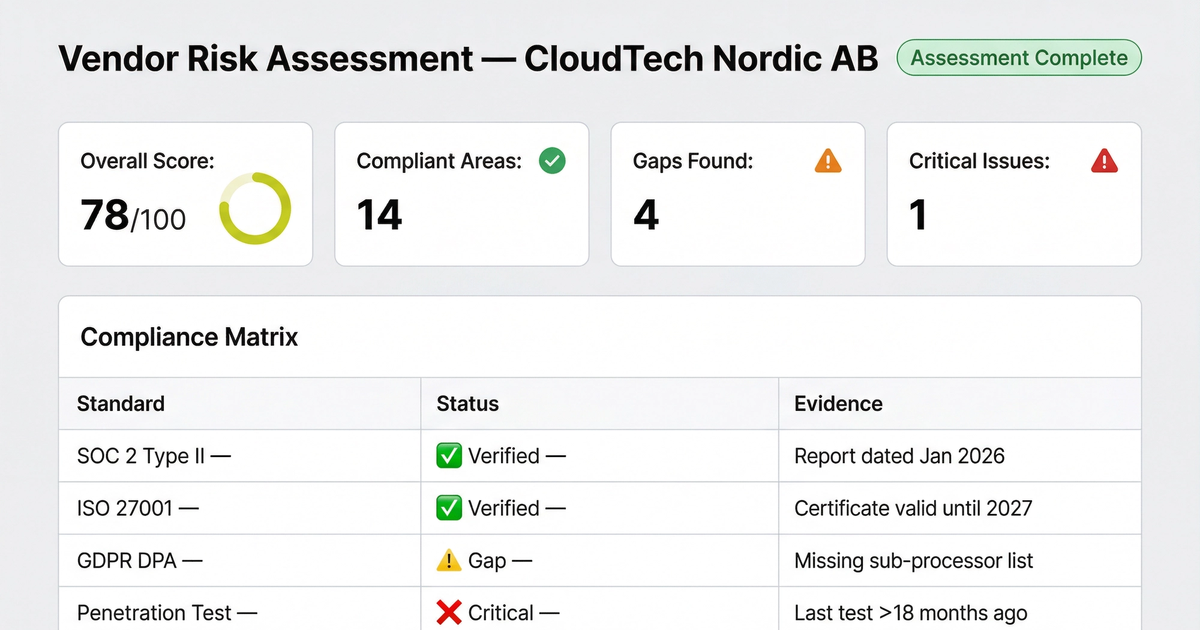
Task: Click the overall score donut chart
Action: click(255, 209)
